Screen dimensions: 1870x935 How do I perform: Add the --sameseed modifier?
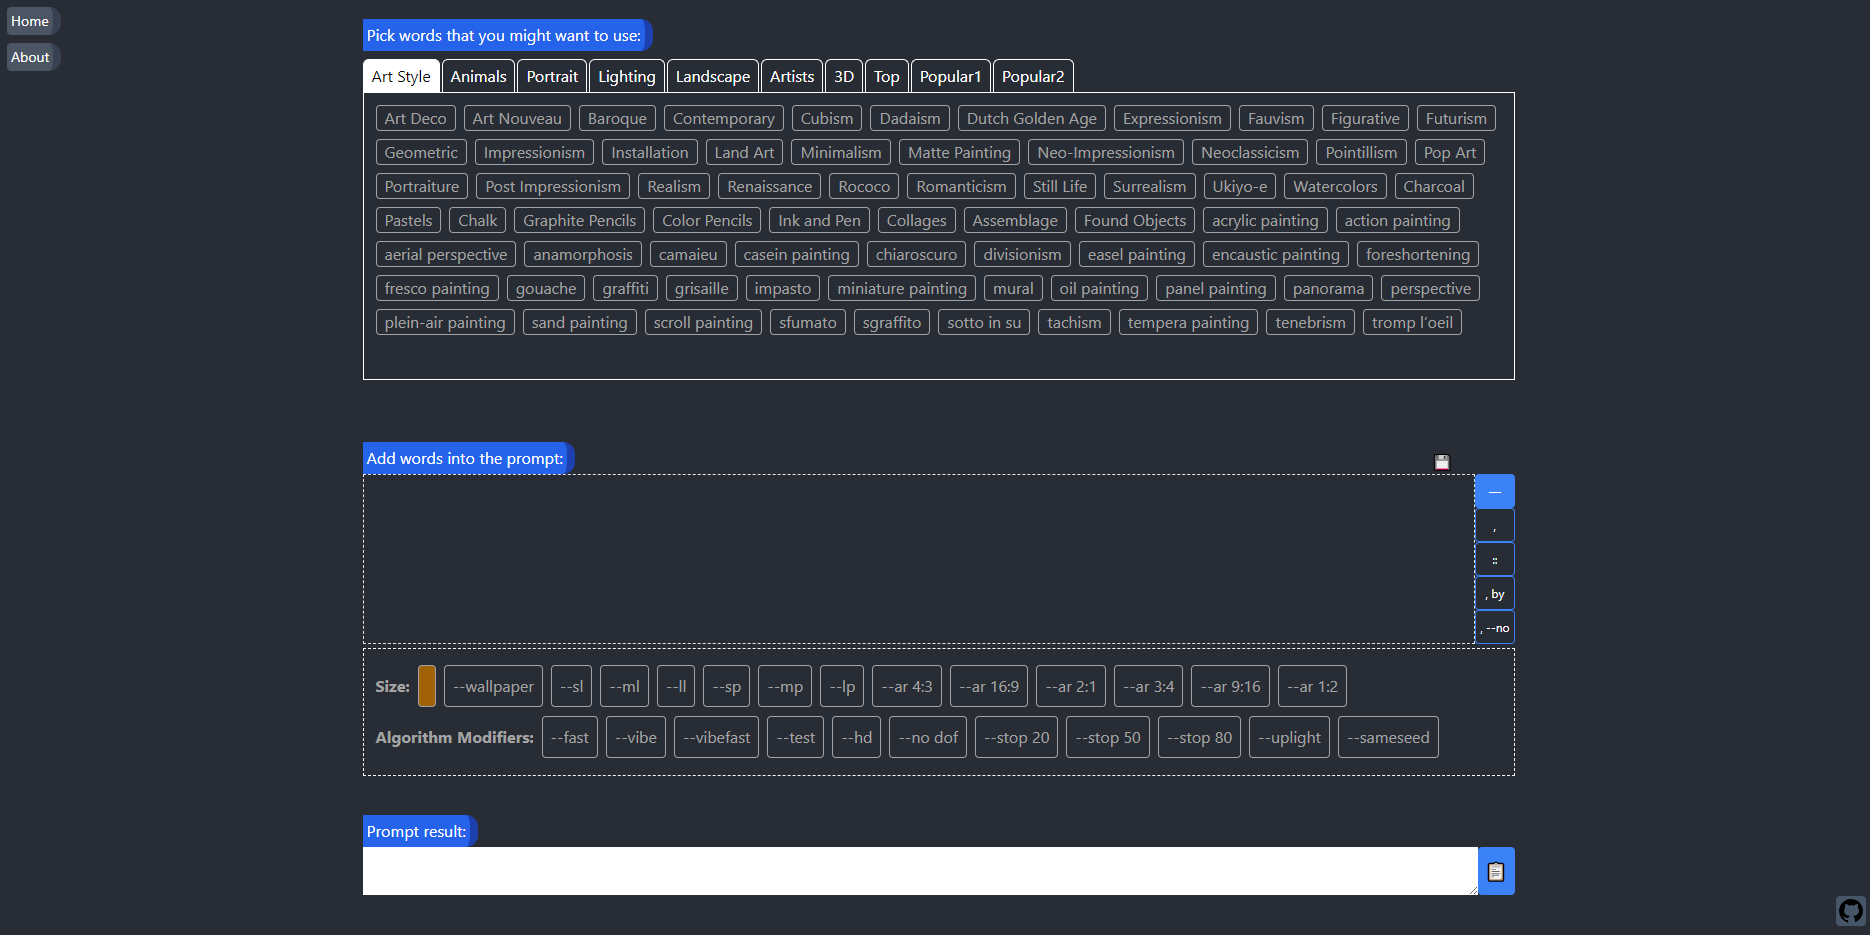tap(1388, 737)
